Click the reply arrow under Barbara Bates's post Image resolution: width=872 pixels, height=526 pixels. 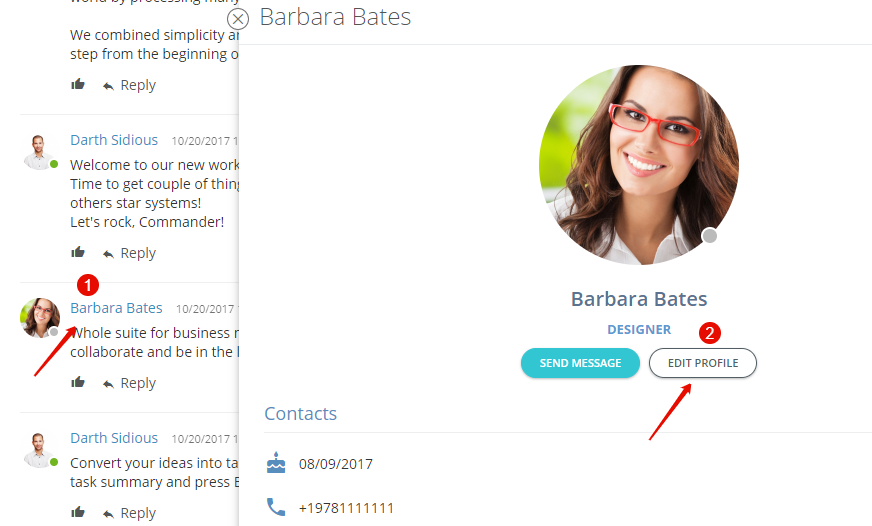pyautogui.click(x=108, y=384)
